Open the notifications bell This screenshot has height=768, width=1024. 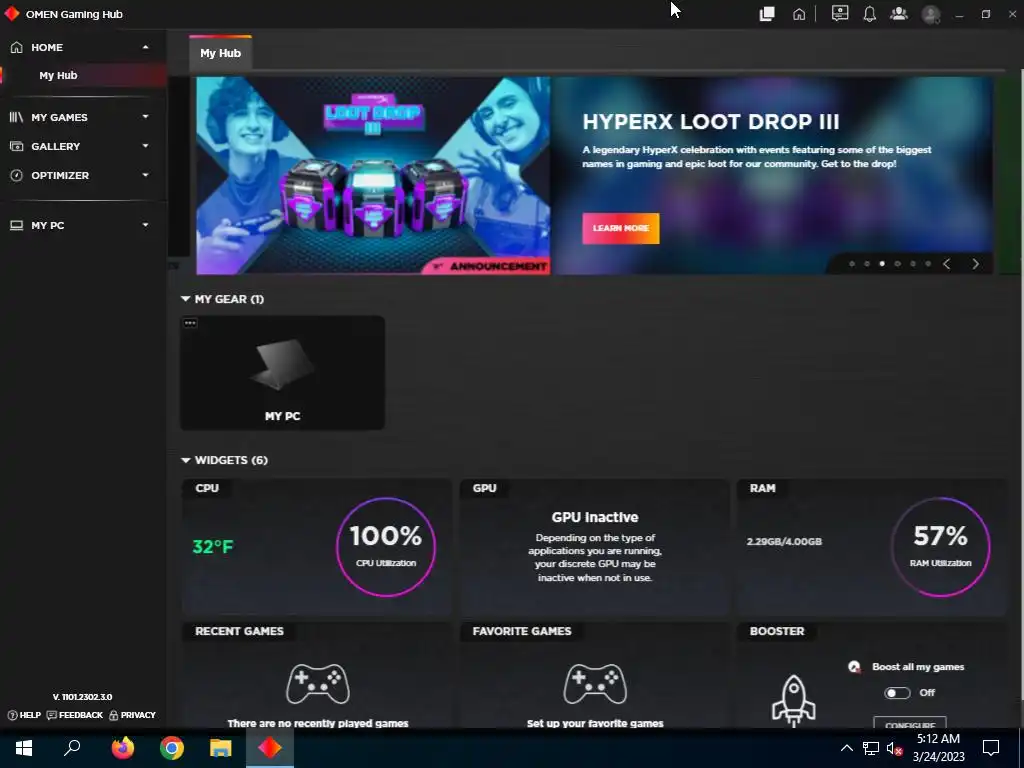(869, 14)
